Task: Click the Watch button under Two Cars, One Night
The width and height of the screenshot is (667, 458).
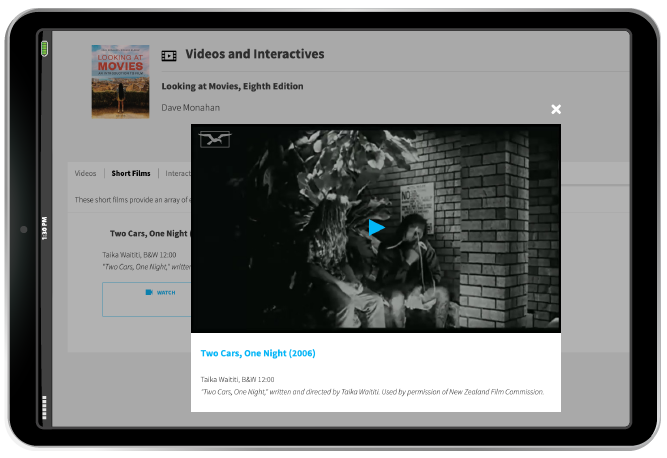Action: (146, 299)
